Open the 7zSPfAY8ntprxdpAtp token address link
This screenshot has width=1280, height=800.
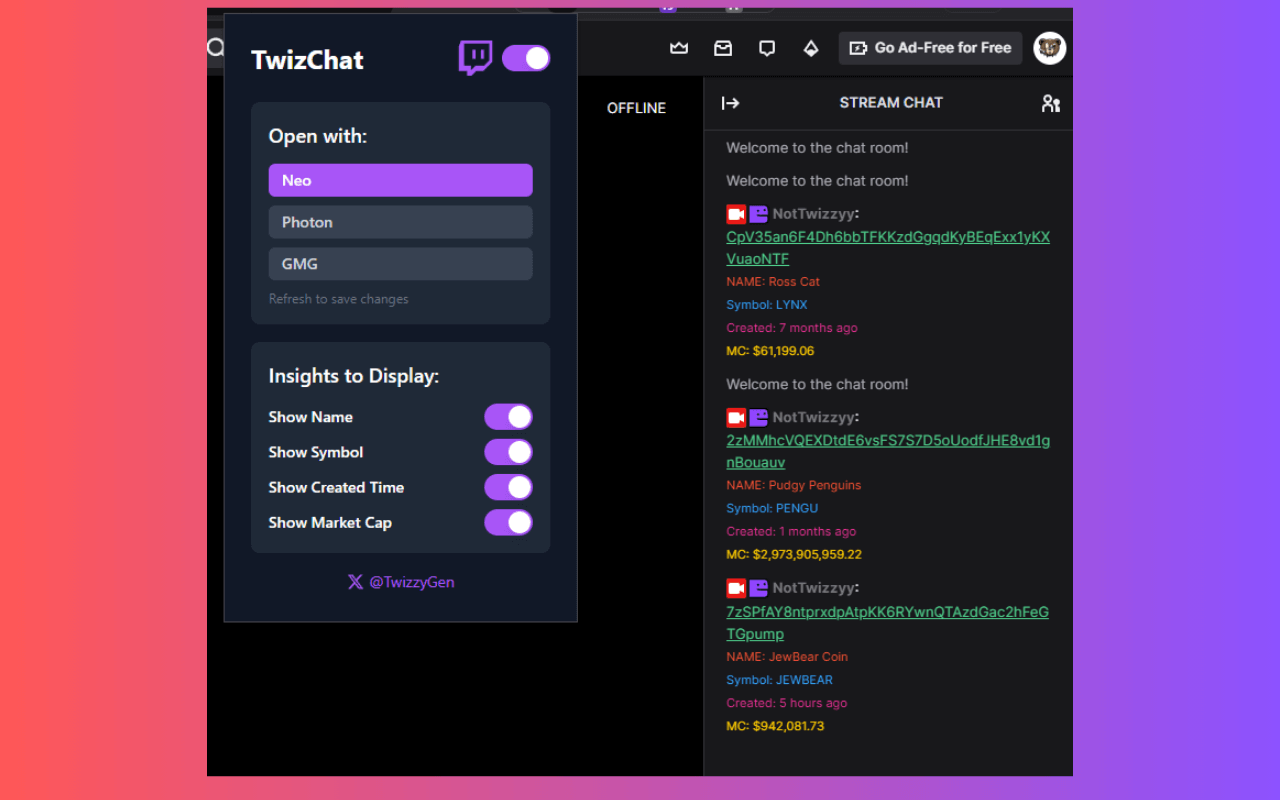pyautogui.click(x=888, y=623)
